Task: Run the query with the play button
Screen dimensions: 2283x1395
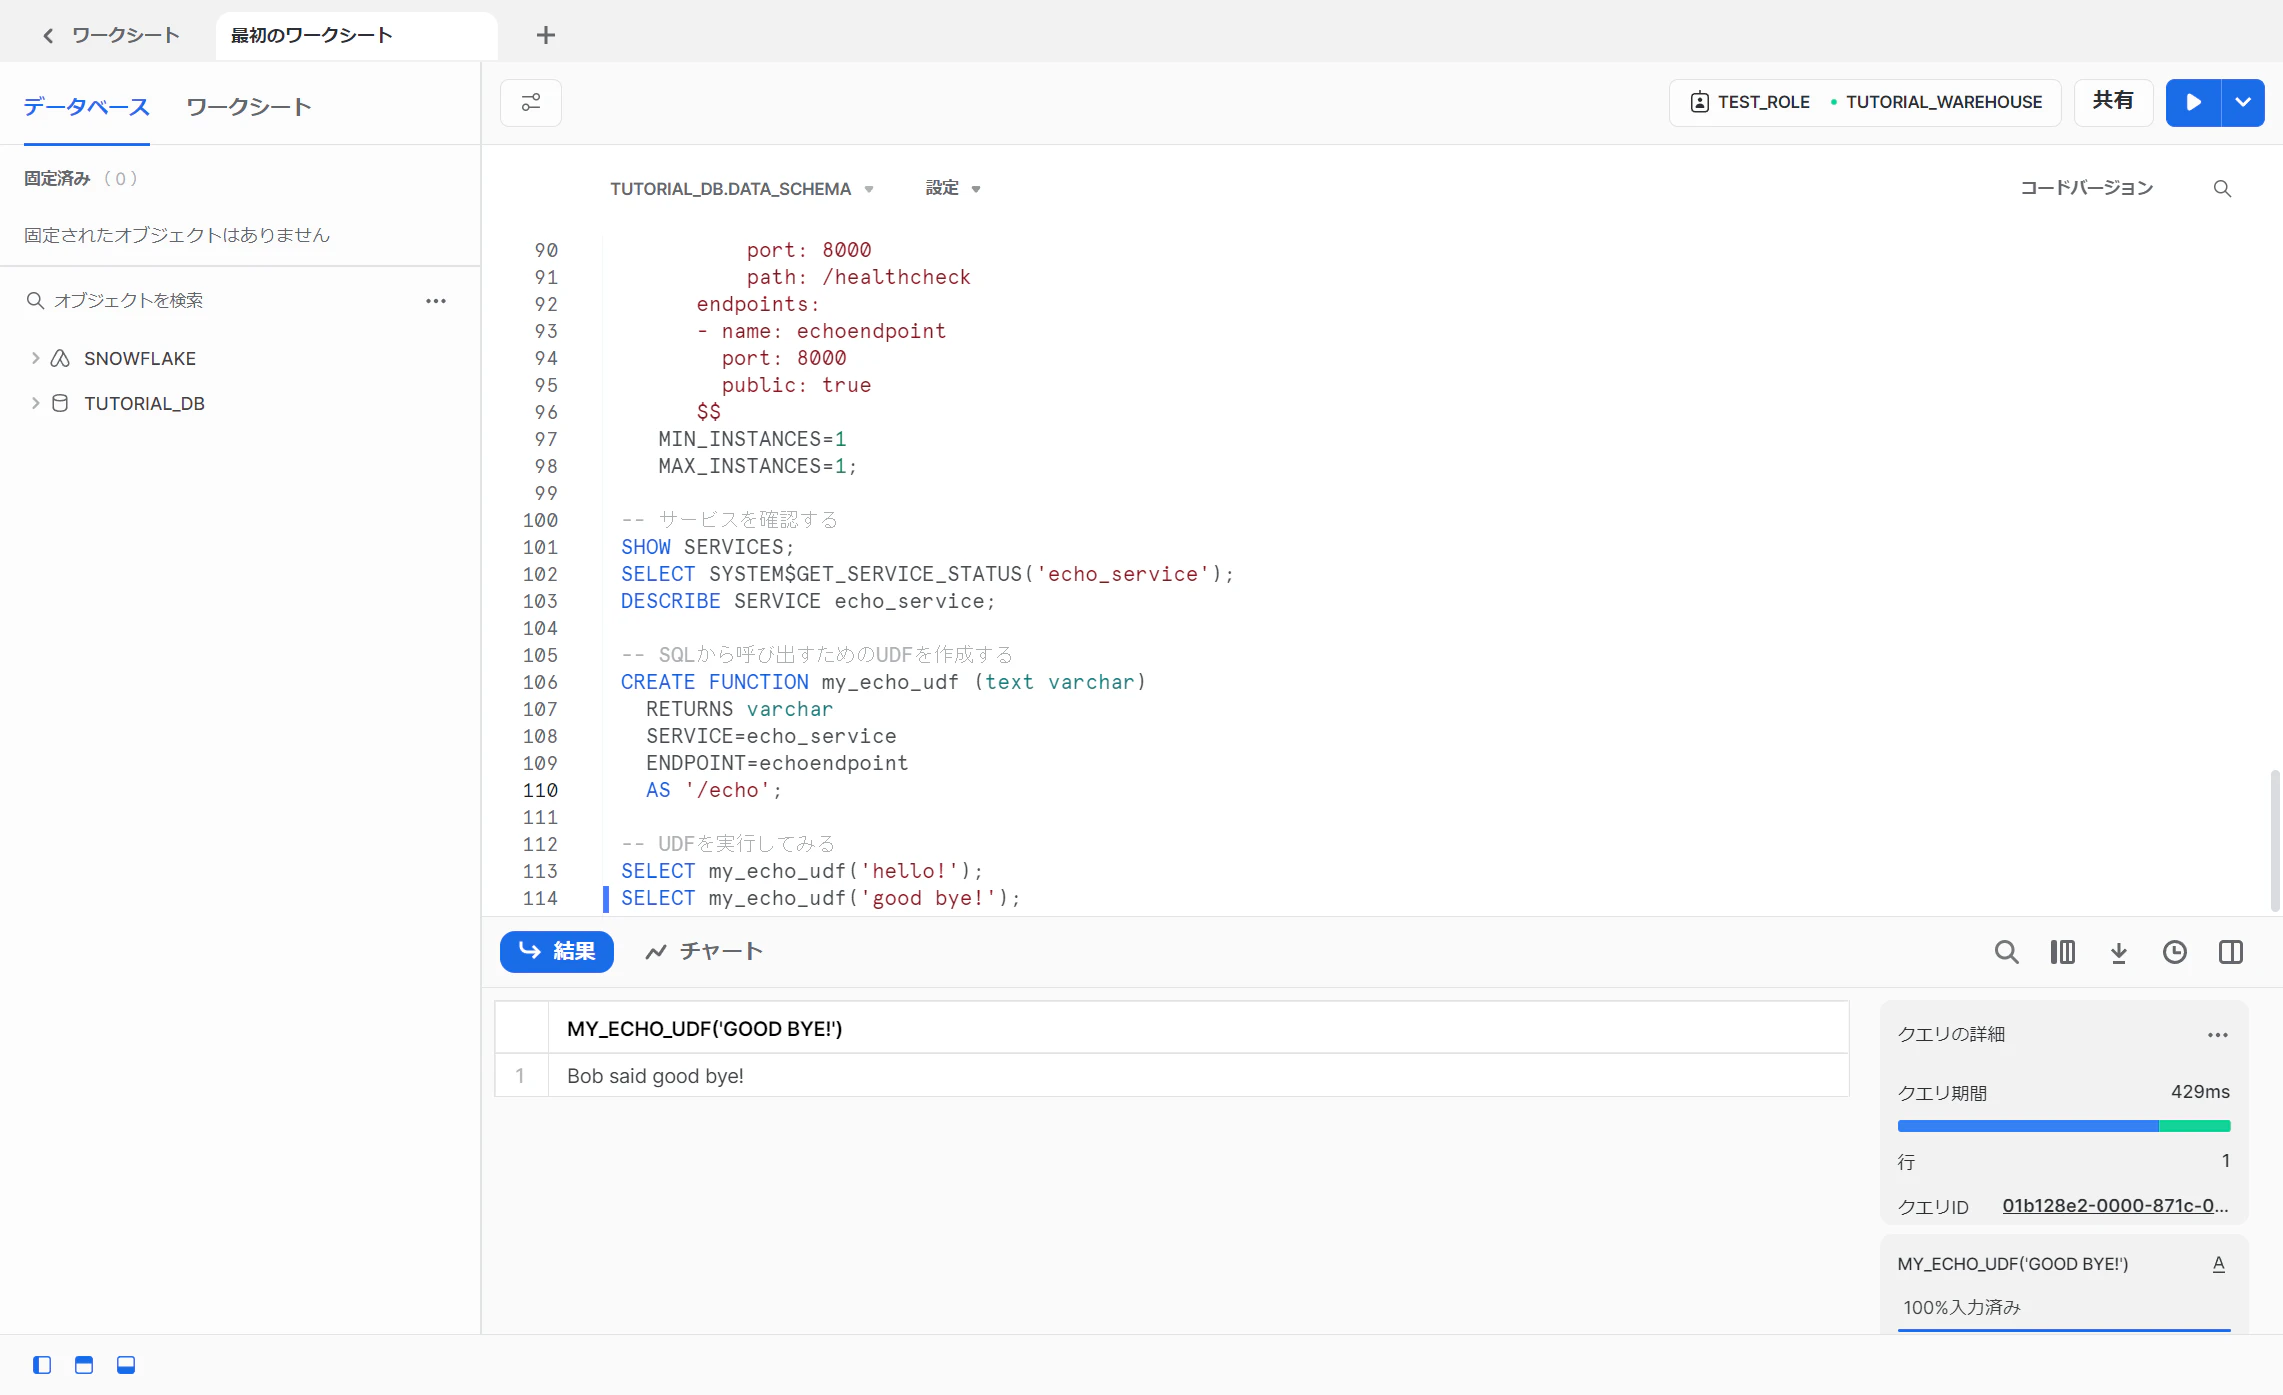Action: pyautogui.click(x=2193, y=103)
